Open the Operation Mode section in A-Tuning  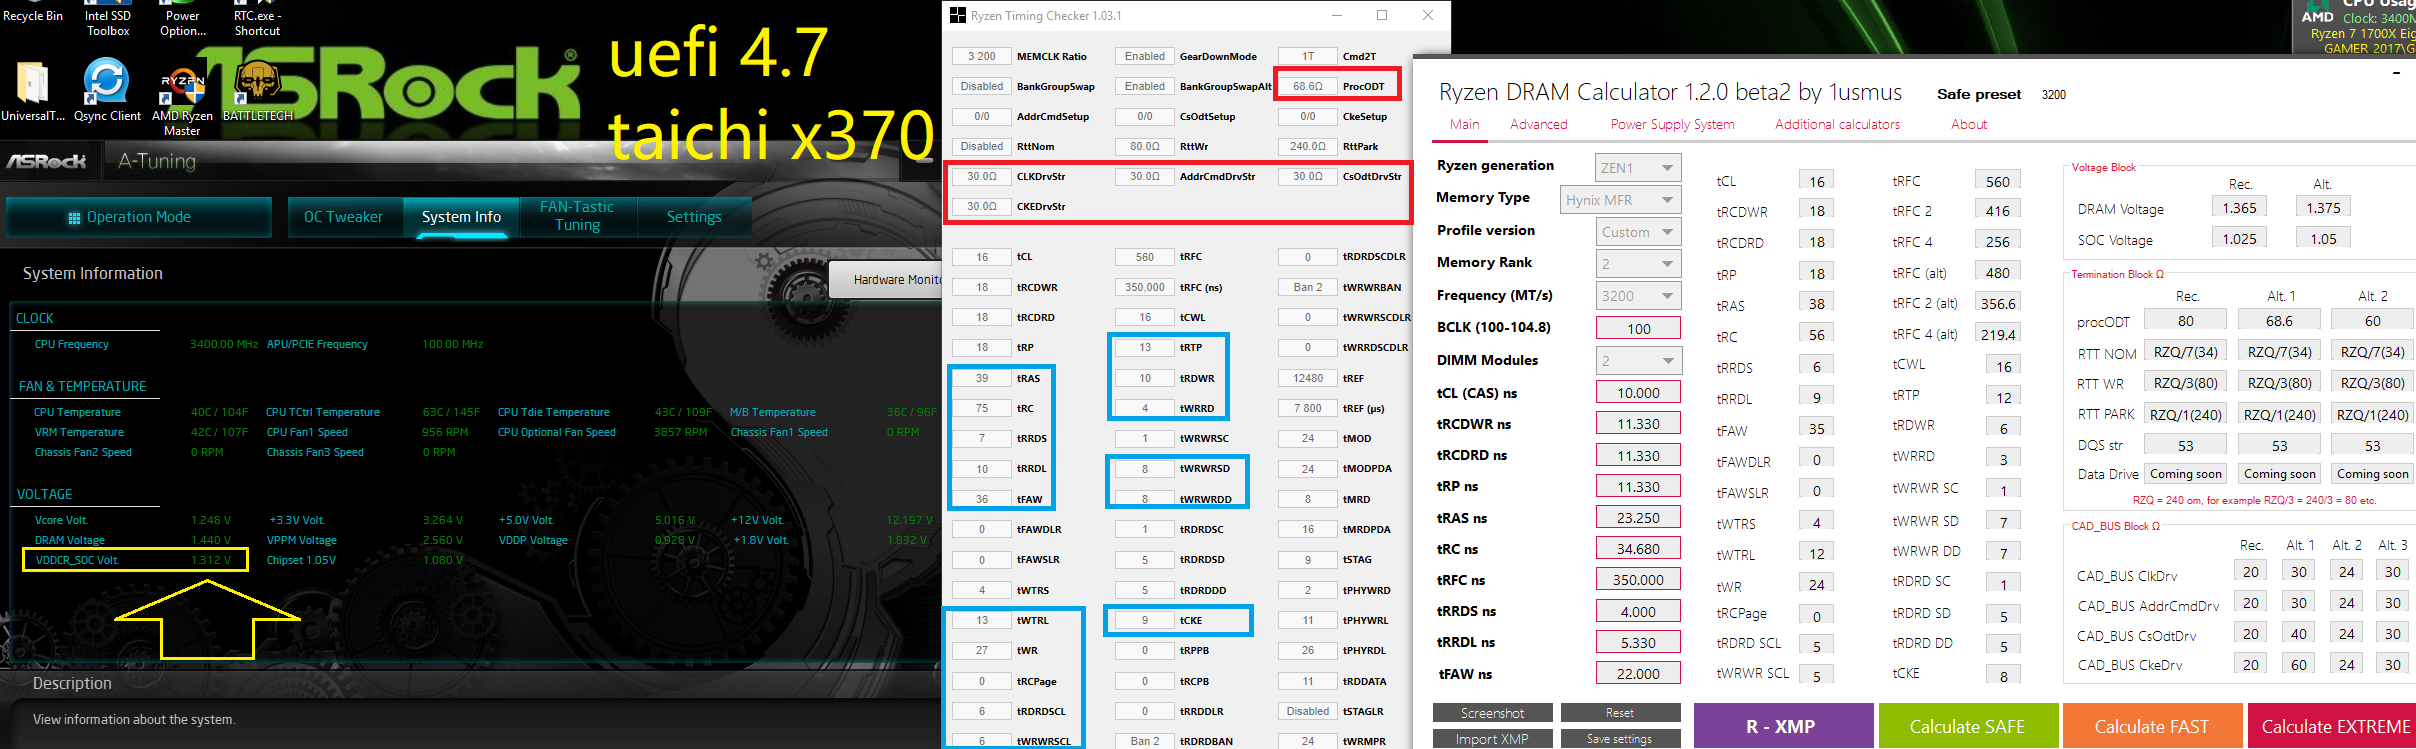(x=138, y=217)
